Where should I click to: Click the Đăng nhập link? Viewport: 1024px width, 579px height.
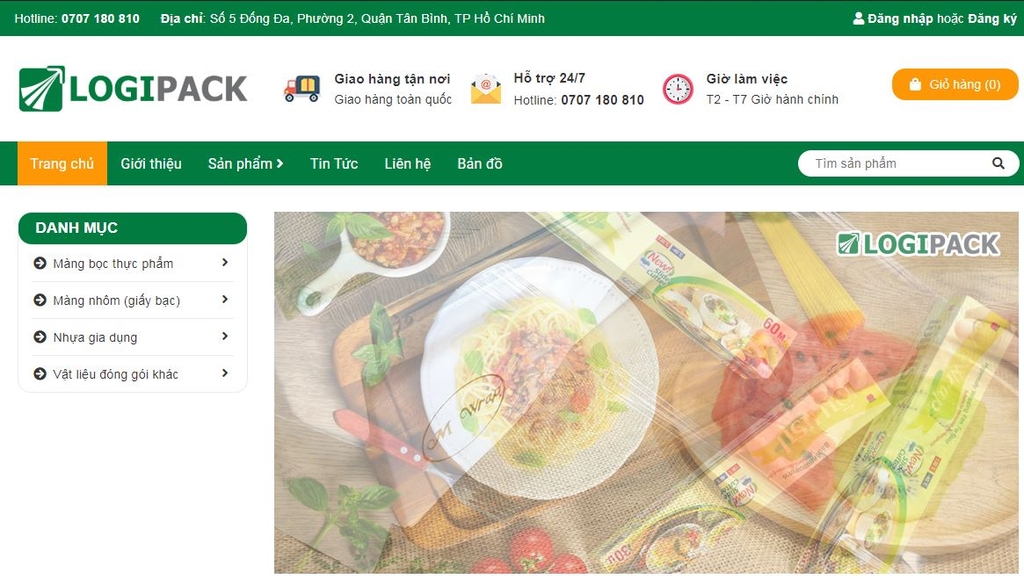pyautogui.click(x=900, y=18)
